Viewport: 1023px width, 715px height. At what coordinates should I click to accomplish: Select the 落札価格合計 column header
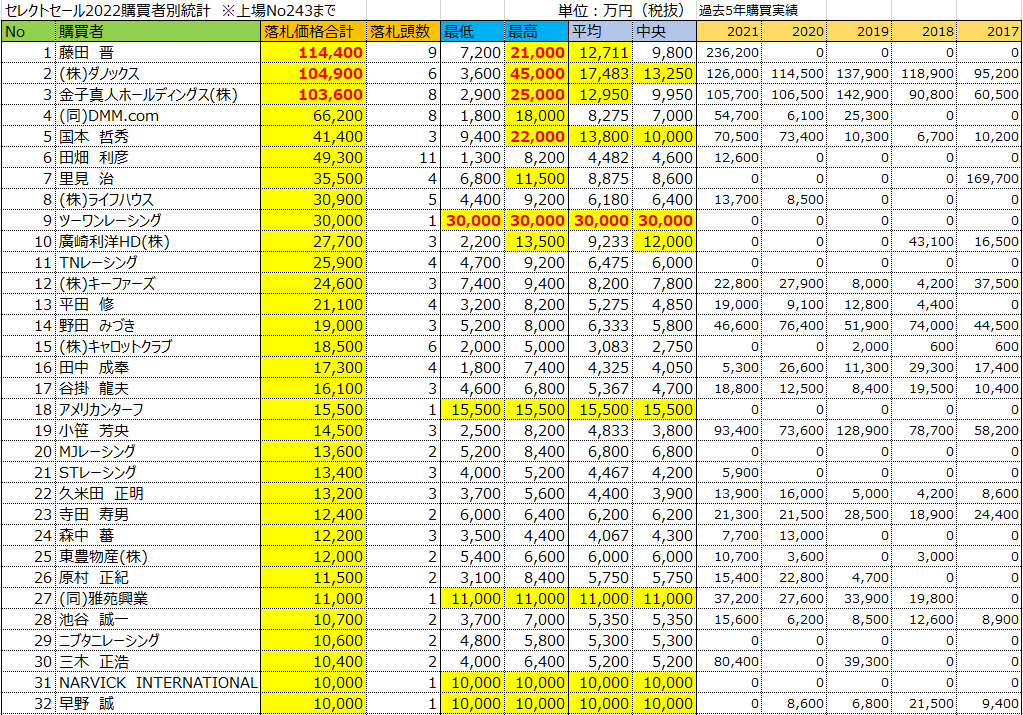[313, 31]
